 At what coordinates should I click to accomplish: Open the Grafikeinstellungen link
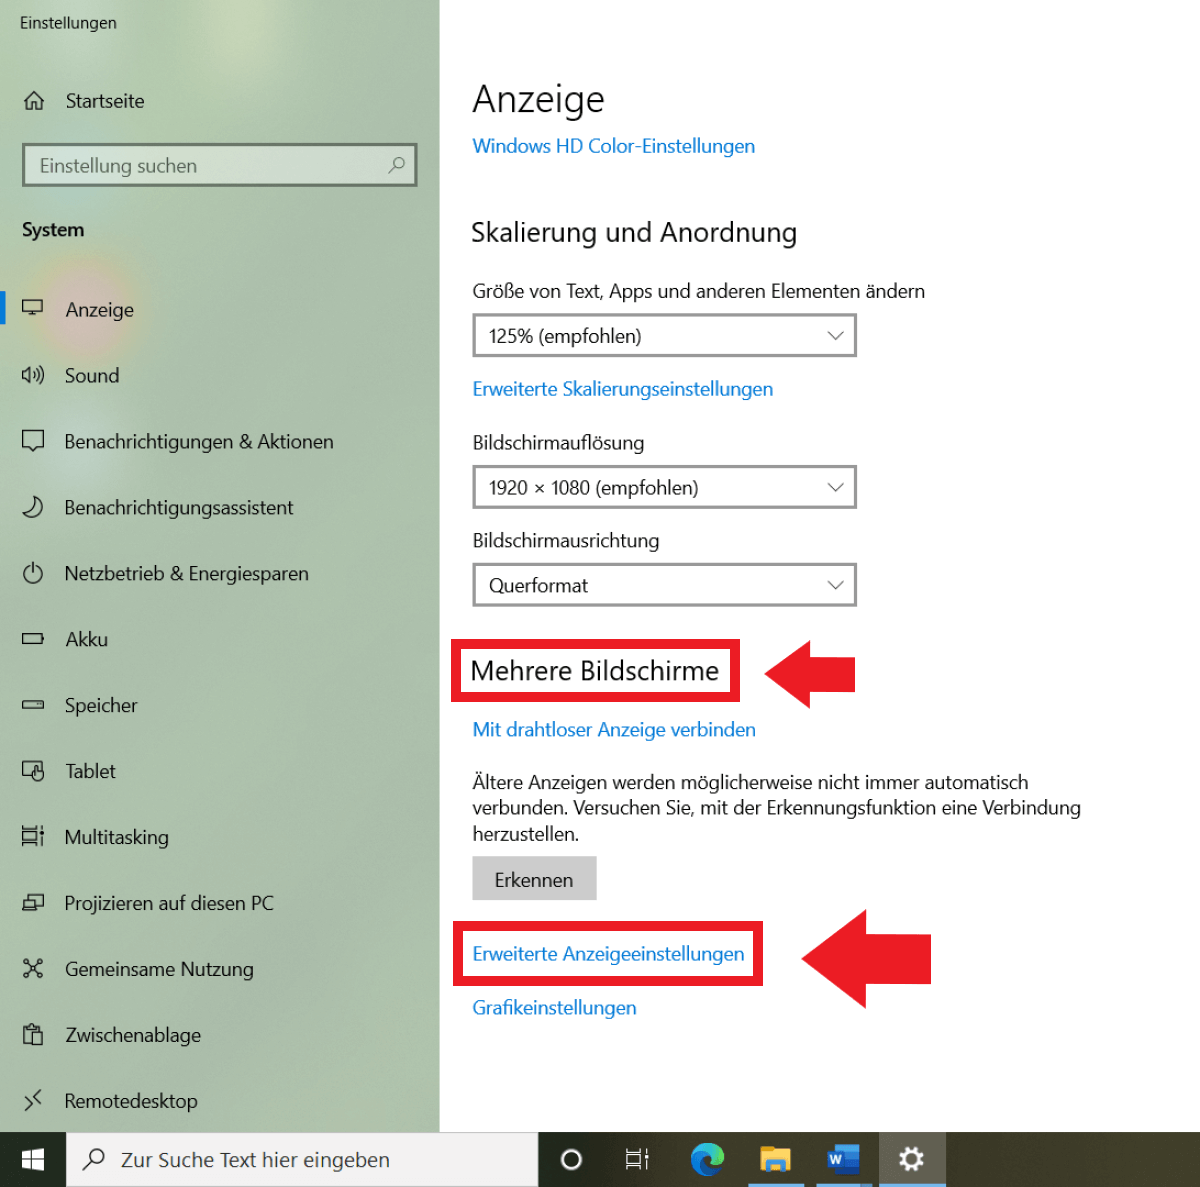pos(554,1007)
